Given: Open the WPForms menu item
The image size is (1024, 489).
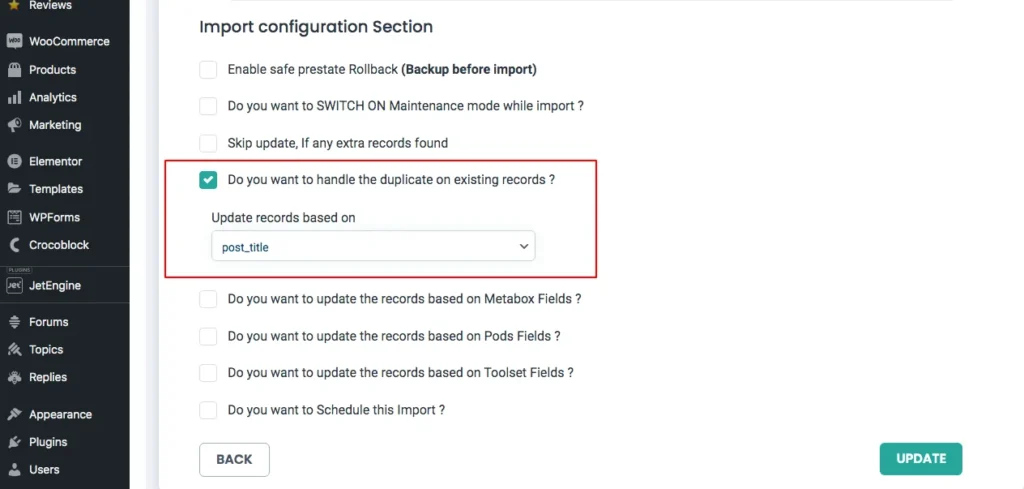Looking at the screenshot, I should [x=54, y=217].
